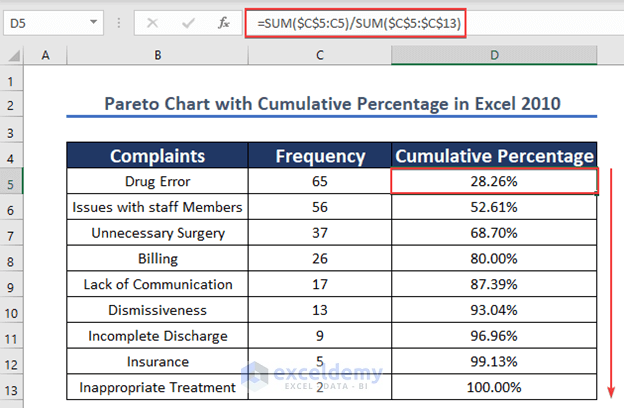Screen dimensions: 624x408
Task: Click the cell showing 28.26%
Action: 493,181
